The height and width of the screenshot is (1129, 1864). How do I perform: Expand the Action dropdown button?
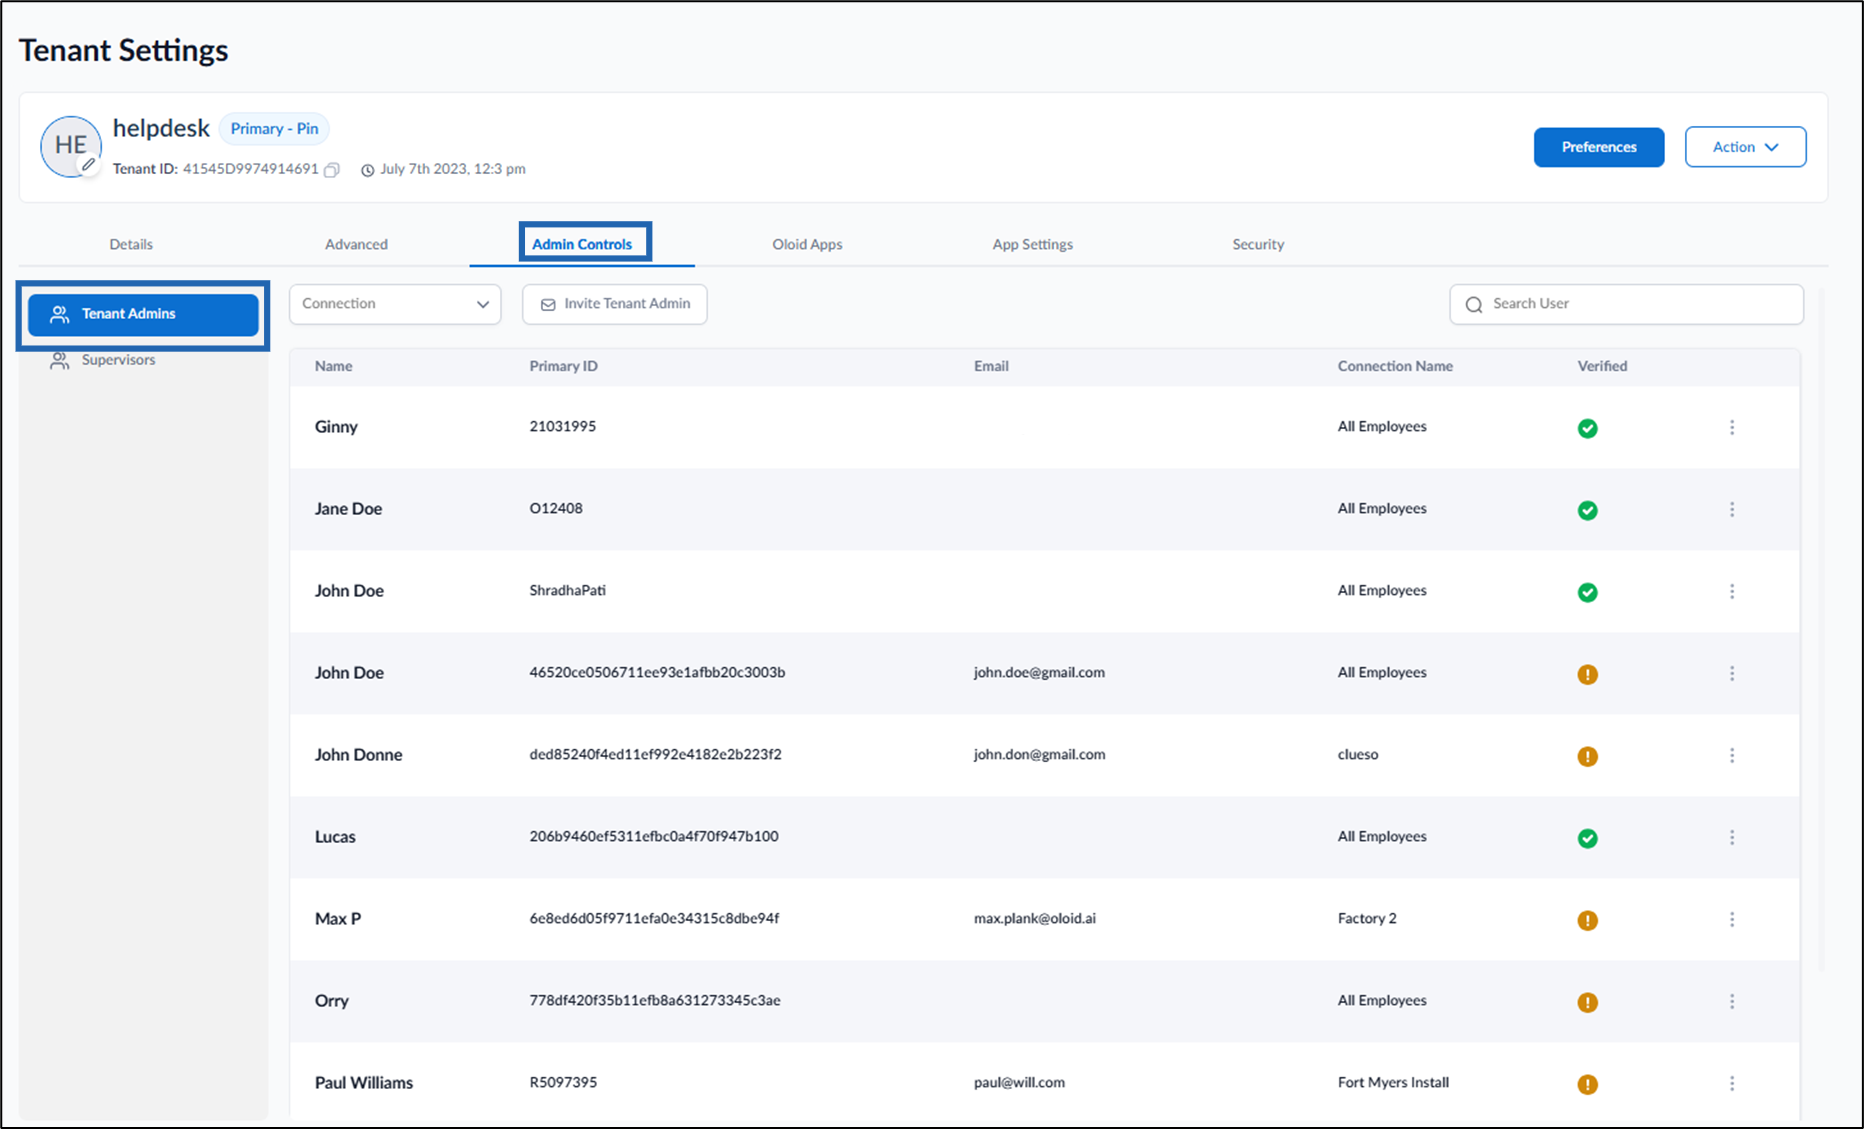tap(1745, 147)
